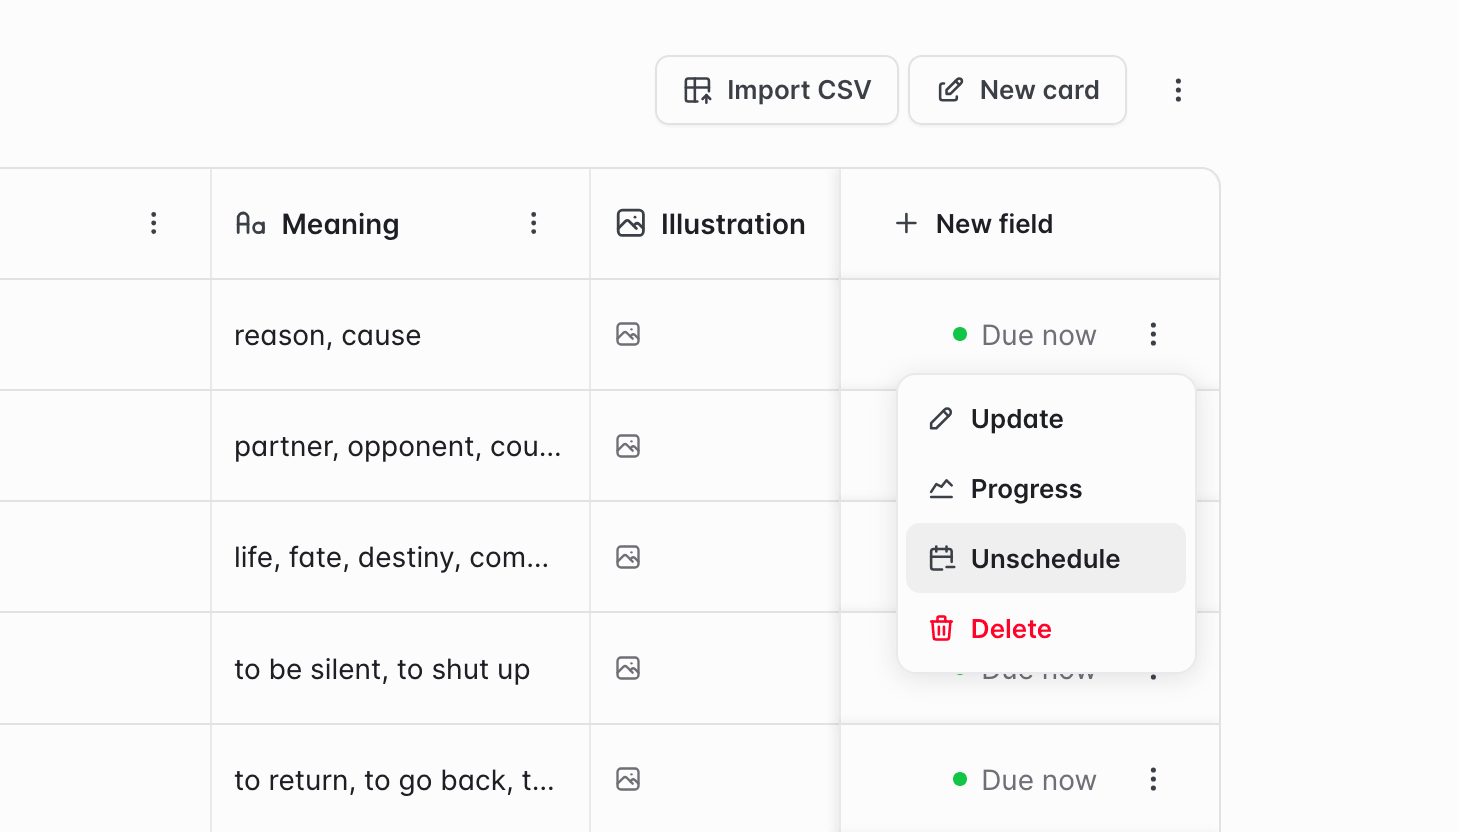Click the progress chart icon in the menu
Screen dimensions: 1458x832
941,488
